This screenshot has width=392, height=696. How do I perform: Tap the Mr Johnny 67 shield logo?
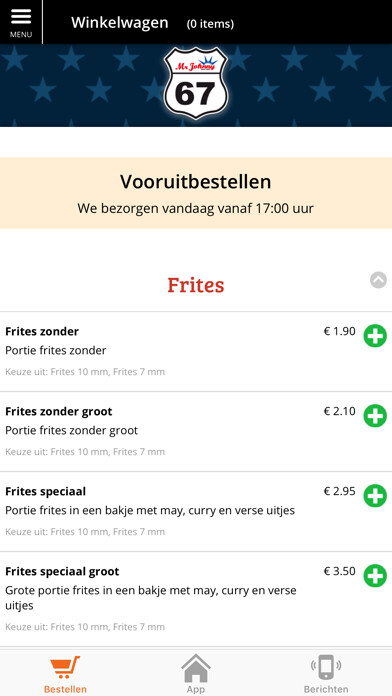point(196,83)
